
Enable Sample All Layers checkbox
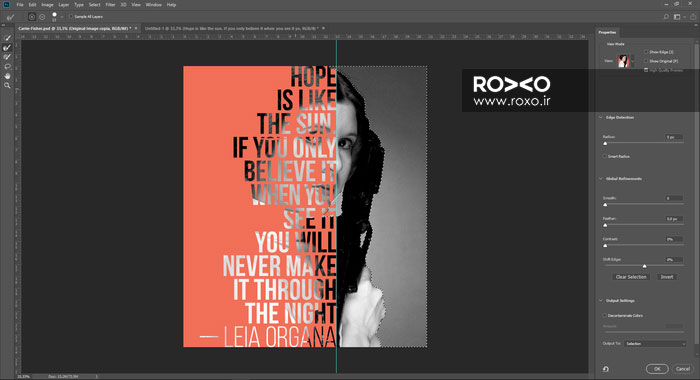[x=71, y=17]
